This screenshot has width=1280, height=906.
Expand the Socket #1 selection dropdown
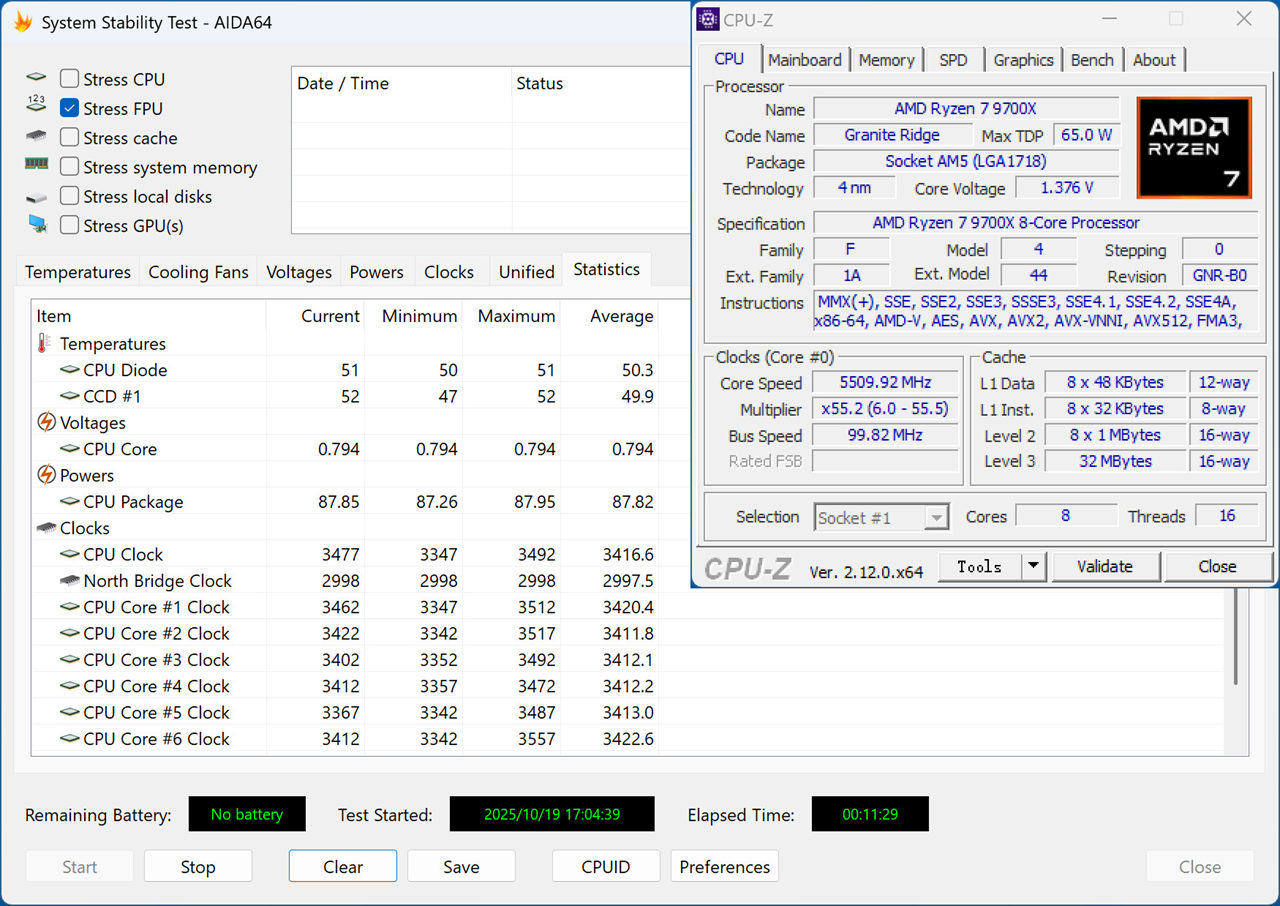coord(936,518)
